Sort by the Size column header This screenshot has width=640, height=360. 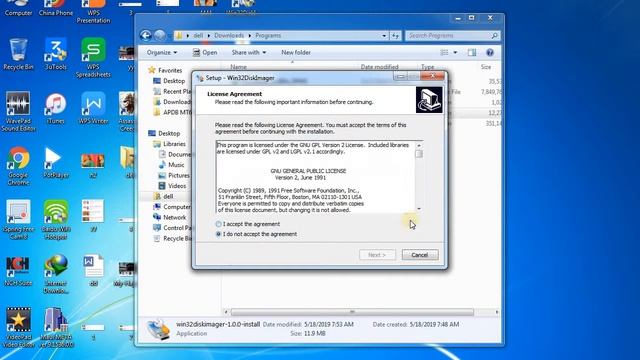point(486,67)
